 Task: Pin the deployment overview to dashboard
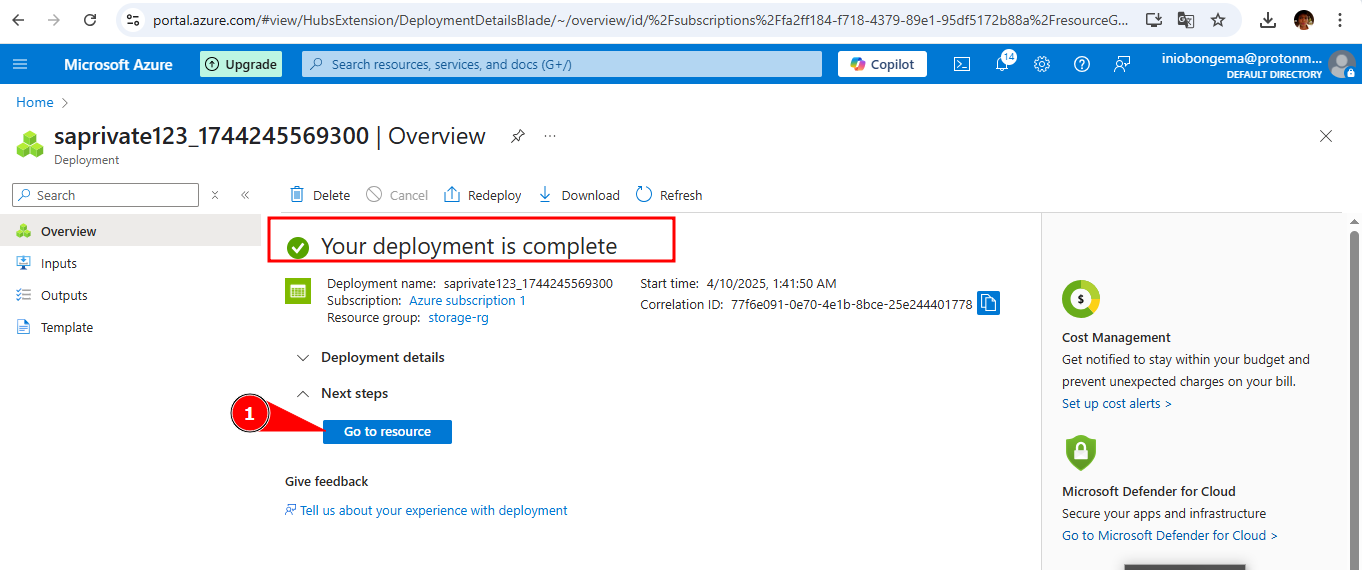click(x=517, y=136)
